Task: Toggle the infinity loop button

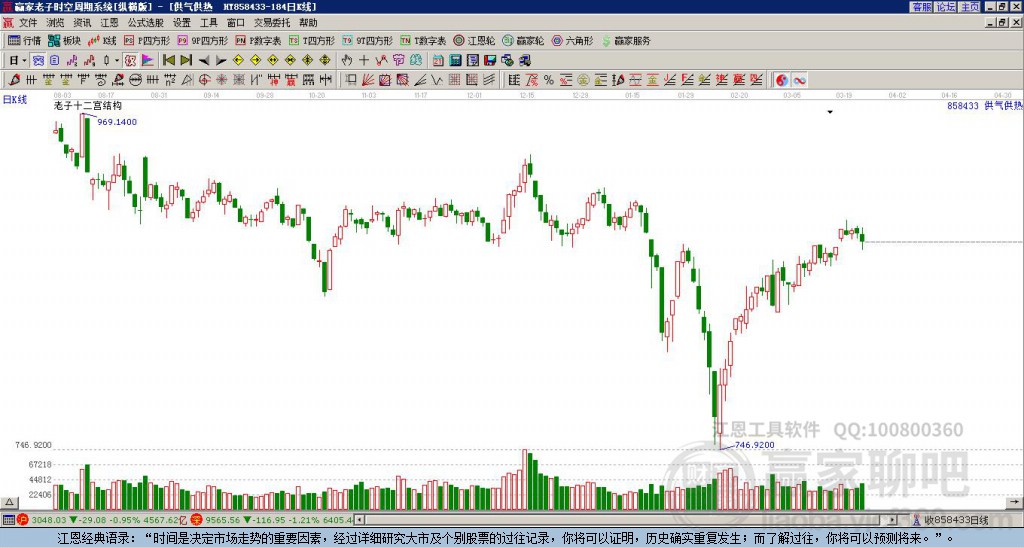Action: pyautogui.click(x=799, y=80)
